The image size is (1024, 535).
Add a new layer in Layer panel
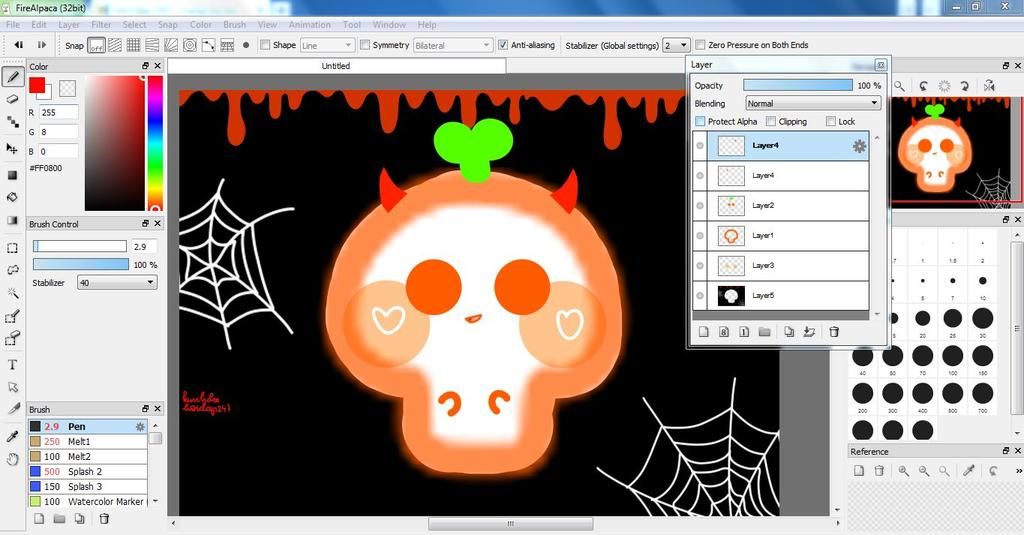pos(703,332)
